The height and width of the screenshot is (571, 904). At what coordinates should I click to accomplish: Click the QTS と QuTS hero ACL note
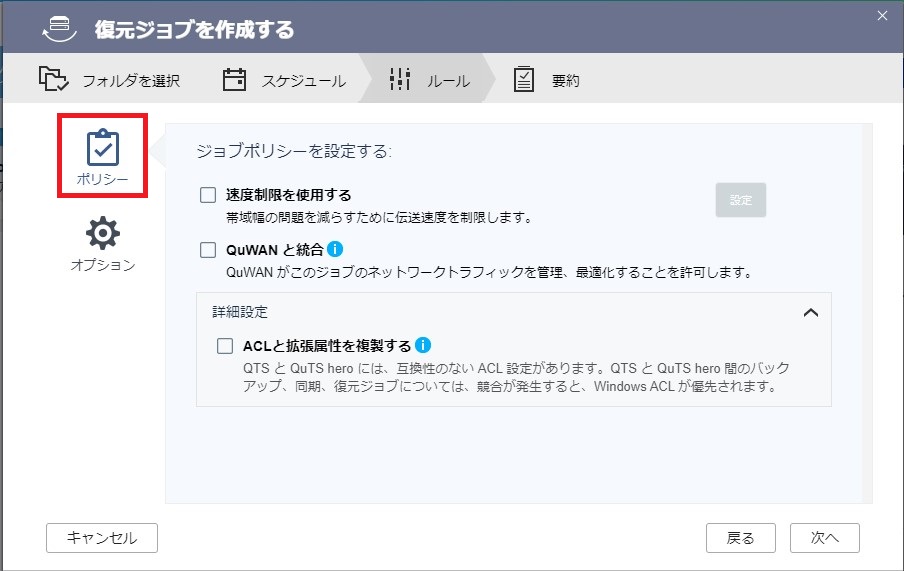tap(516, 377)
